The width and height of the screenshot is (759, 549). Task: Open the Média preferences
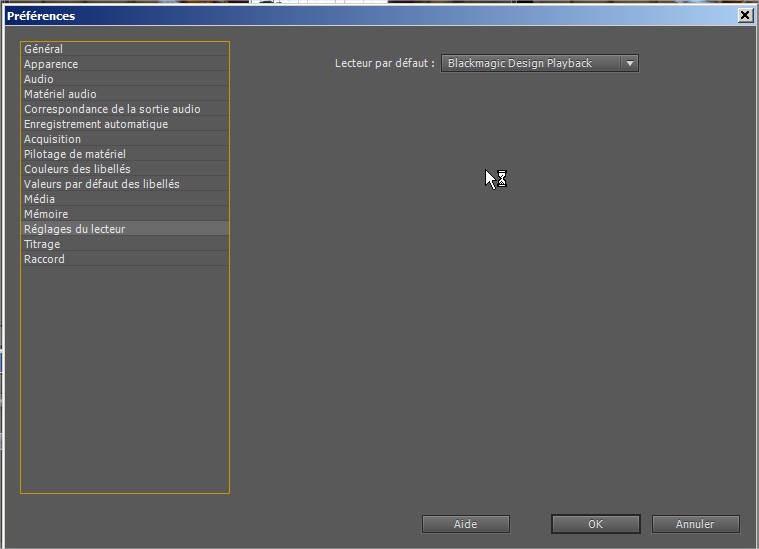[x=125, y=199]
